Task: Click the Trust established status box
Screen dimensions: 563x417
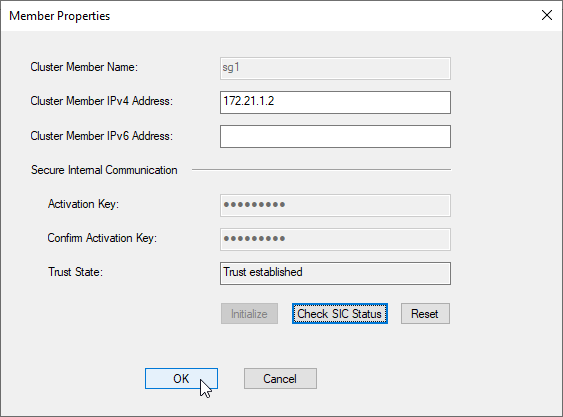Action: 335,273
